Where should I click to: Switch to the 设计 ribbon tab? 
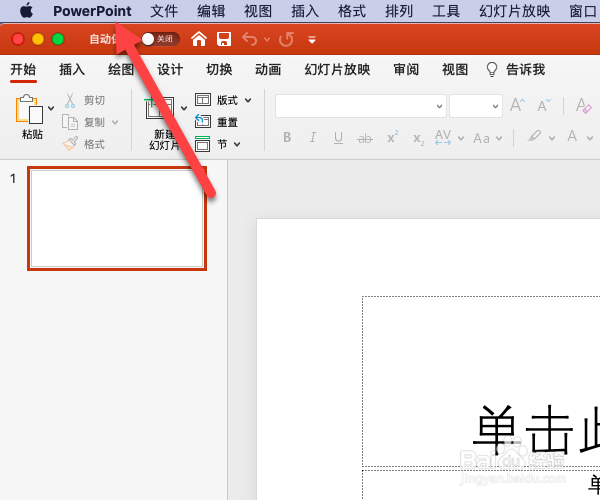(170, 70)
